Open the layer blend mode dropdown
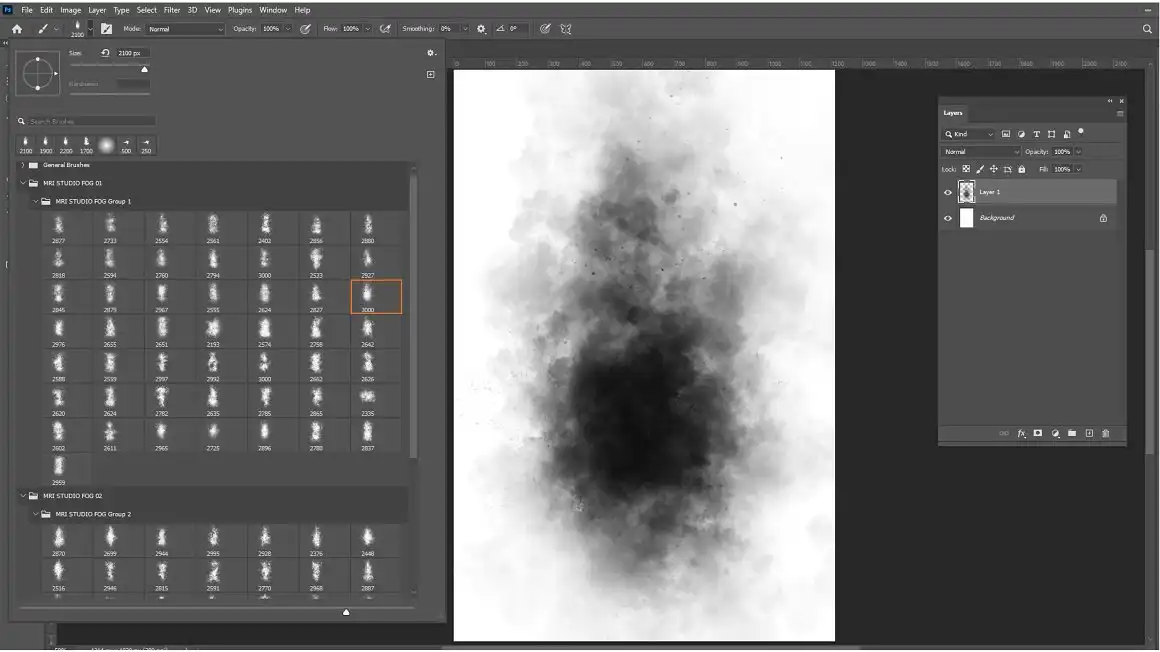1160x652 pixels. 981,152
